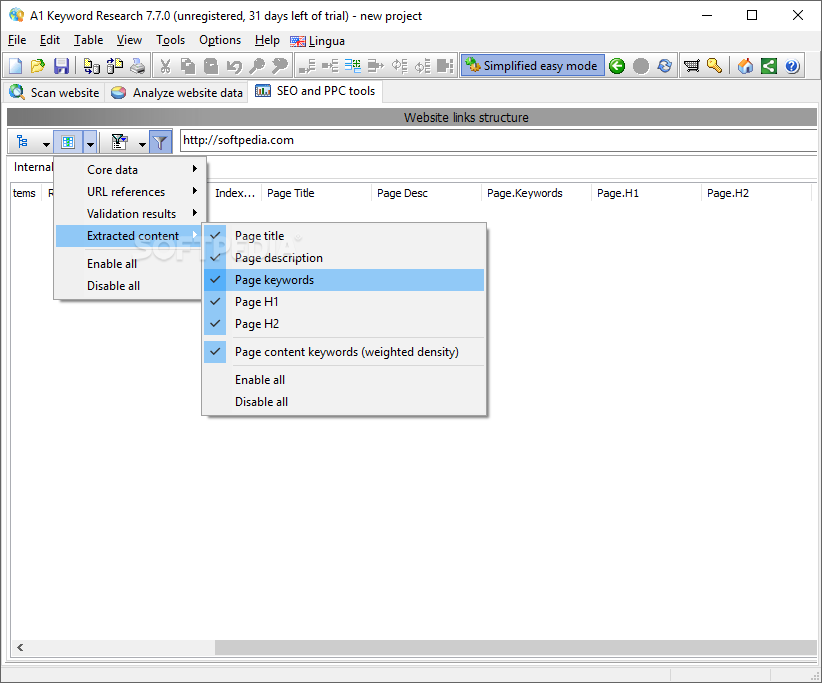This screenshot has height=683, width=822.
Task: Click the grey round stop icon
Action: click(x=641, y=66)
